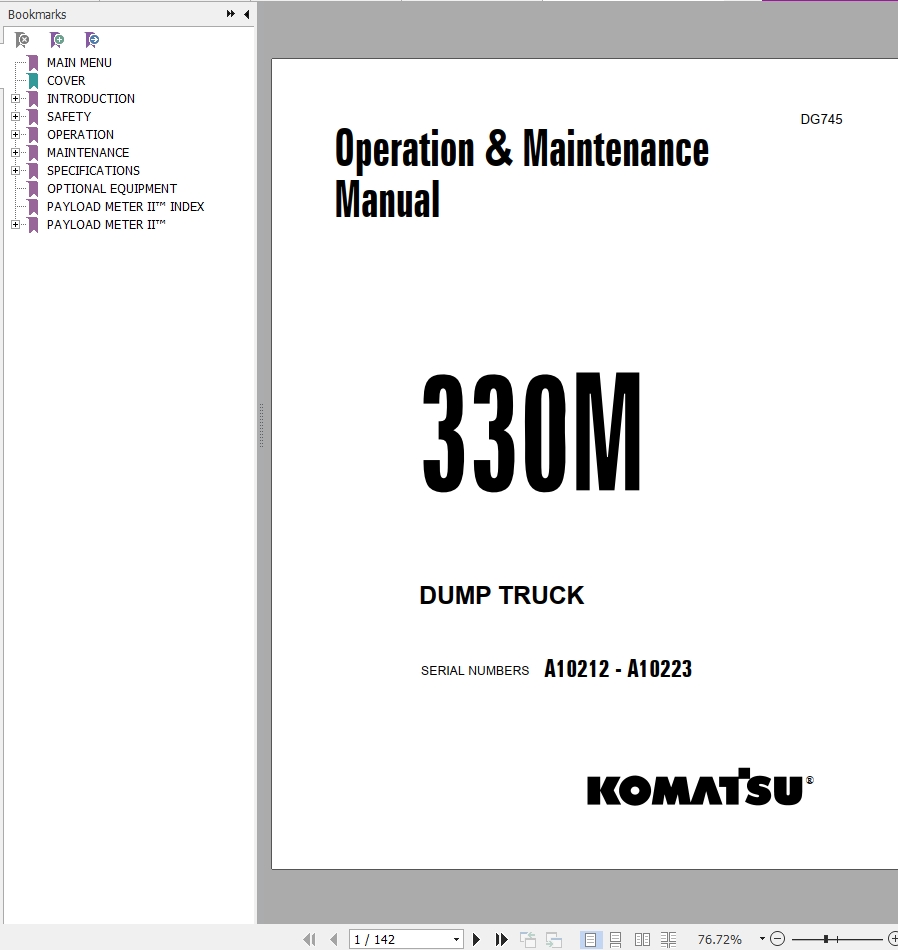Click the 76.72% zoom level value
The width and height of the screenshot is (898, 950).
point(719,940)
